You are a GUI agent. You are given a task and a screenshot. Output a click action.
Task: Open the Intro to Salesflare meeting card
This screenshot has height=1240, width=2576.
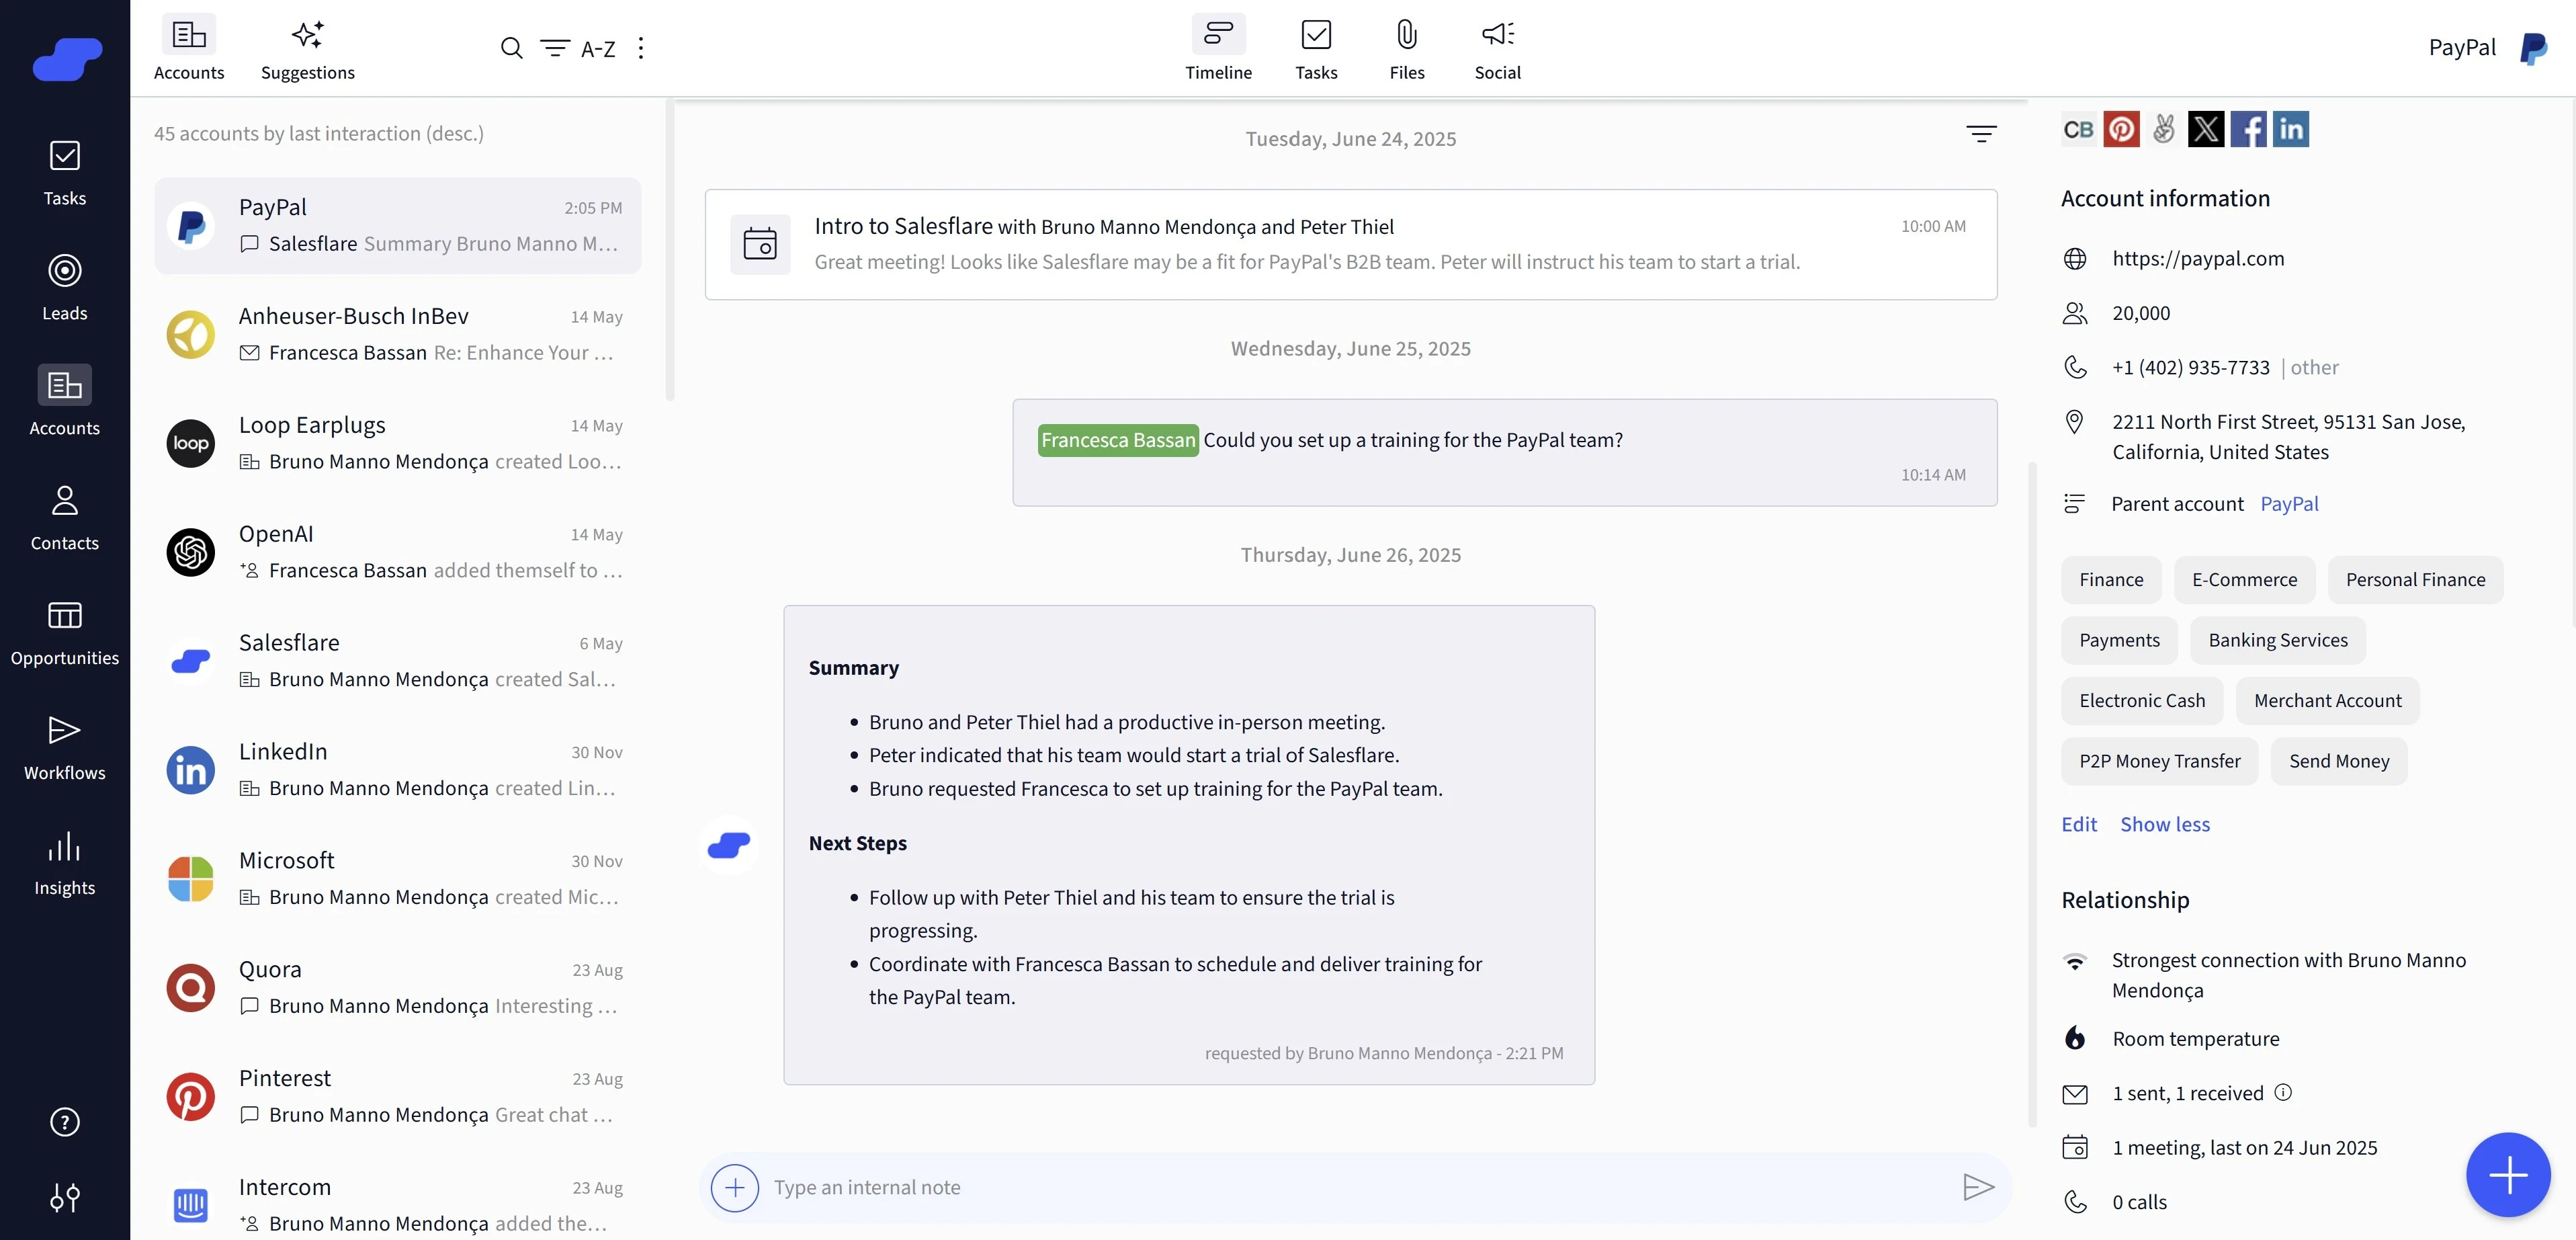pos(1351,245)
